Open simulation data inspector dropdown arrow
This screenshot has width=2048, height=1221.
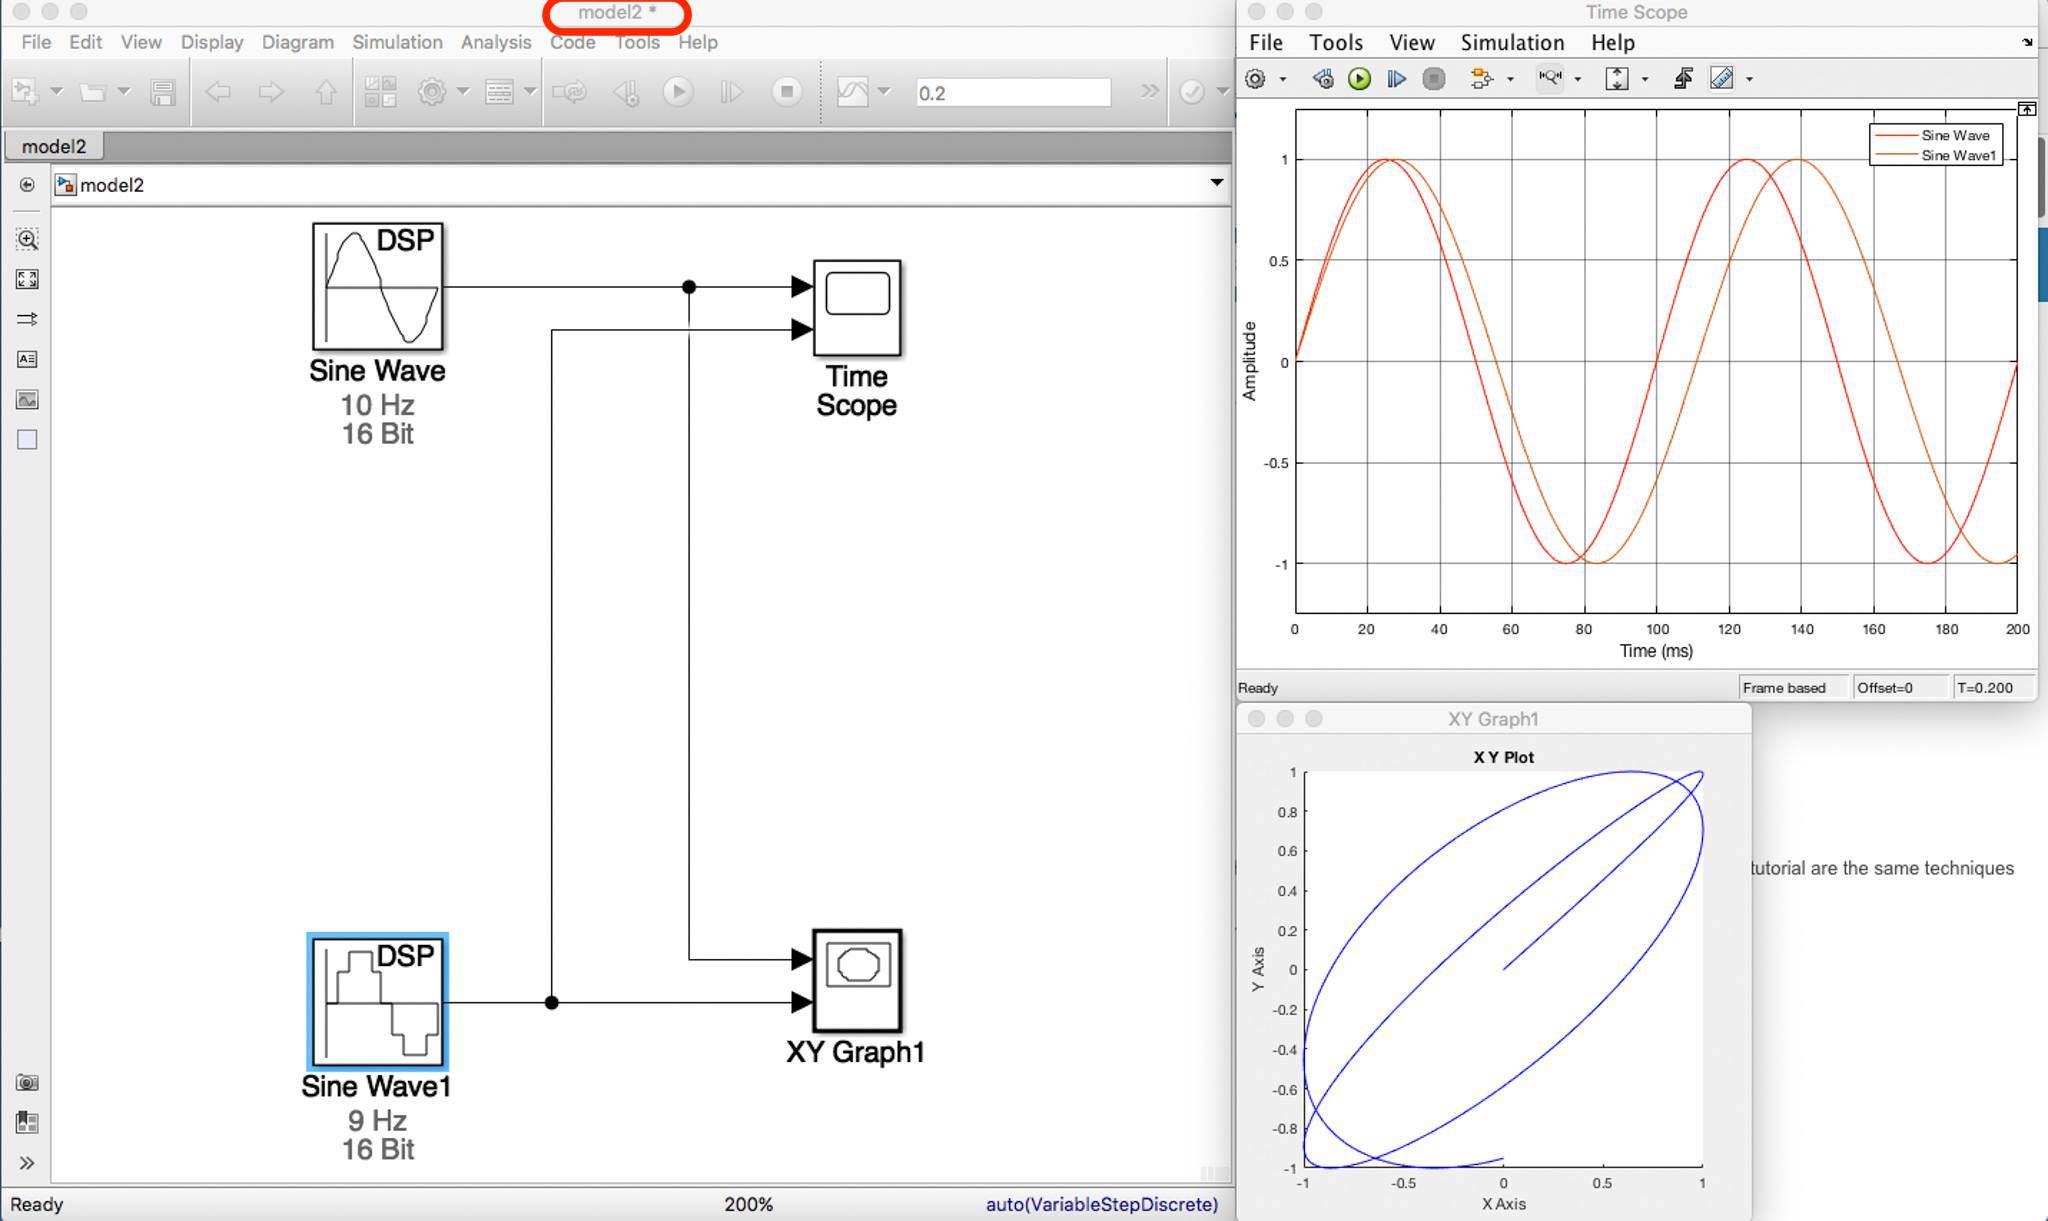[x=884, y=92]
